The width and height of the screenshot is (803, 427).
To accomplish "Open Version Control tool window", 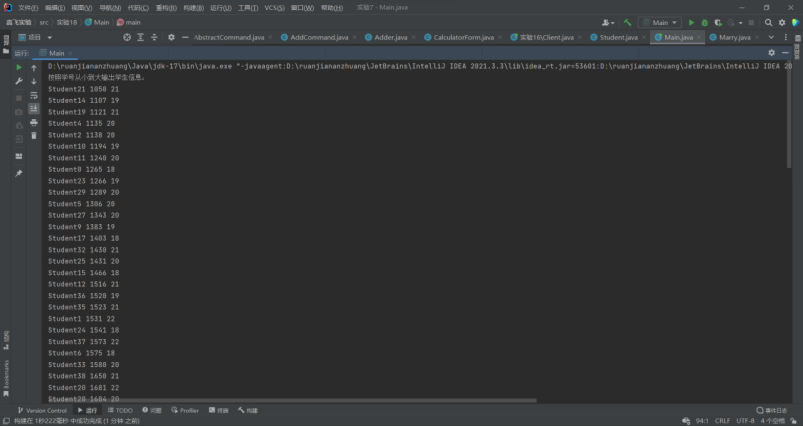I will click(41, 411).
